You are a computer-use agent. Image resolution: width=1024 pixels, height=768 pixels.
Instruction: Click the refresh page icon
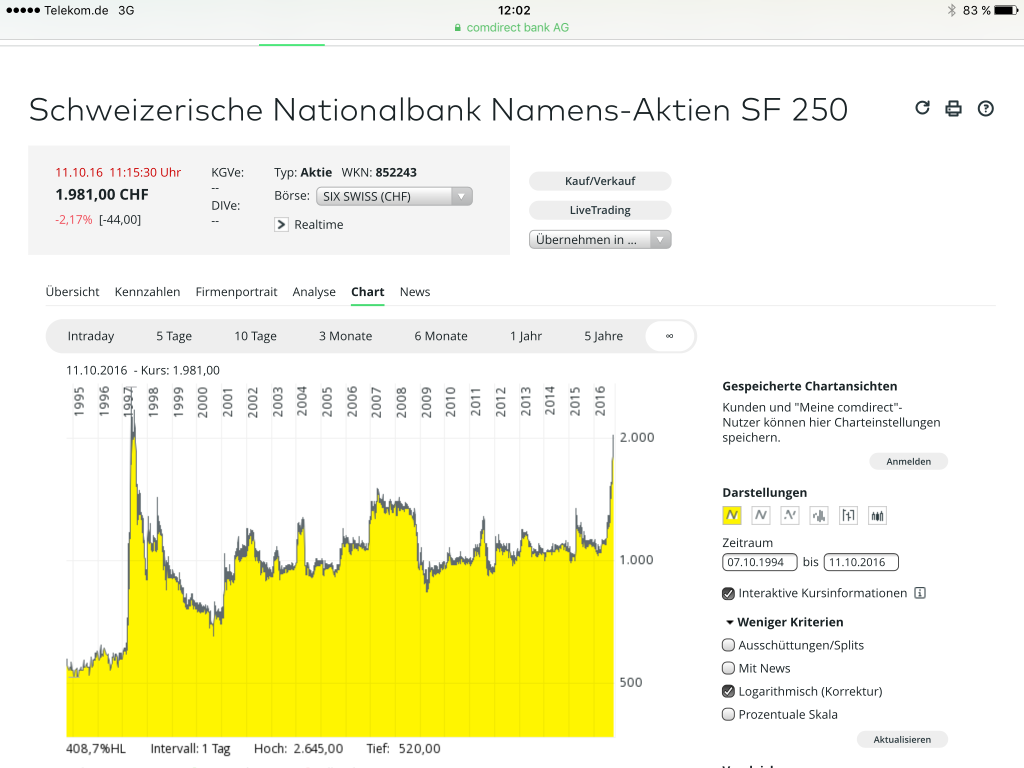[x=923, y=108]
